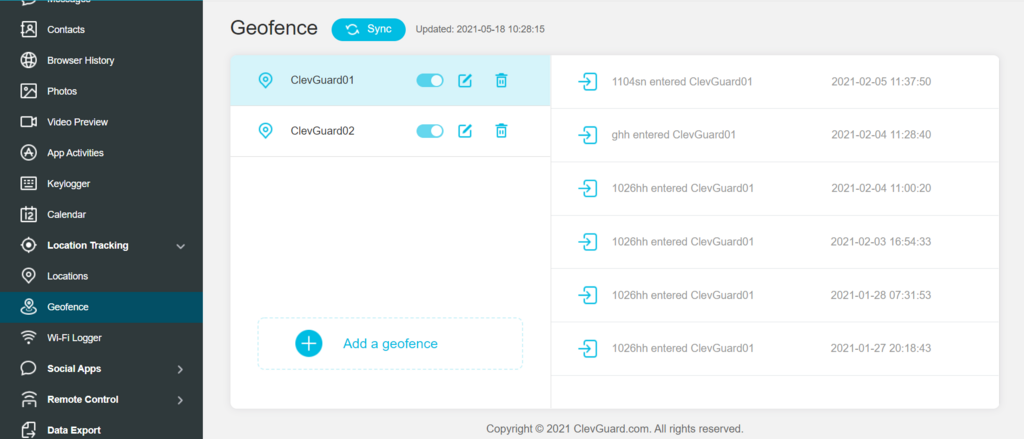Image resolution: width=1024 pixels, height=439 pixels.
Task: Expand the Social Apps chevron
Action: [180, 370]
